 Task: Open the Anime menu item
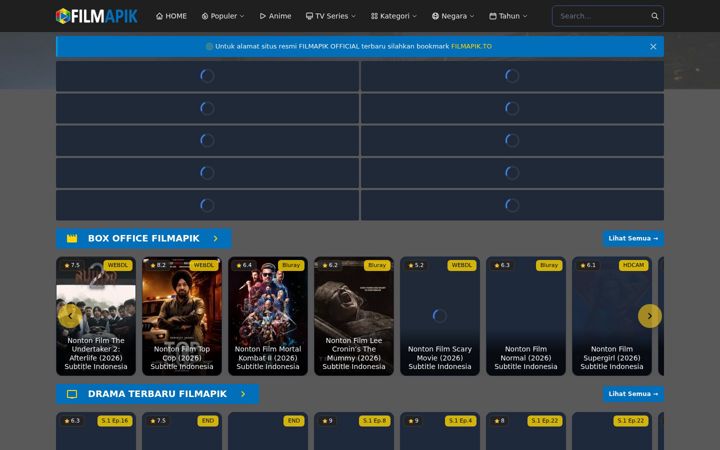pos(275,16)
